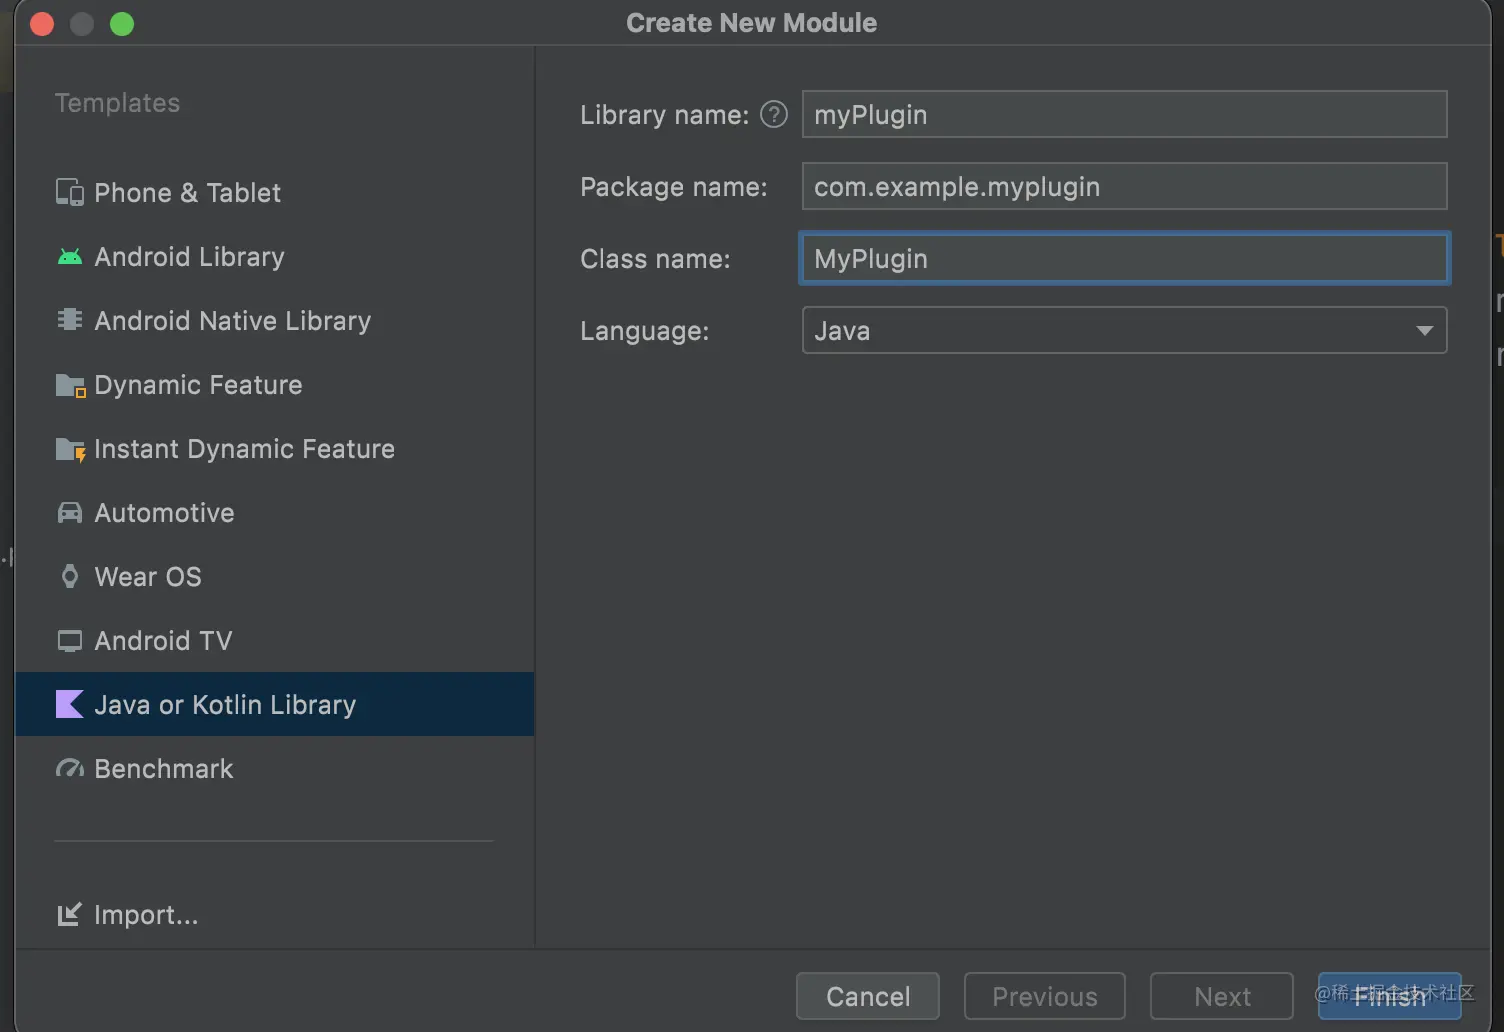Click the Import... option

(145, 915)
